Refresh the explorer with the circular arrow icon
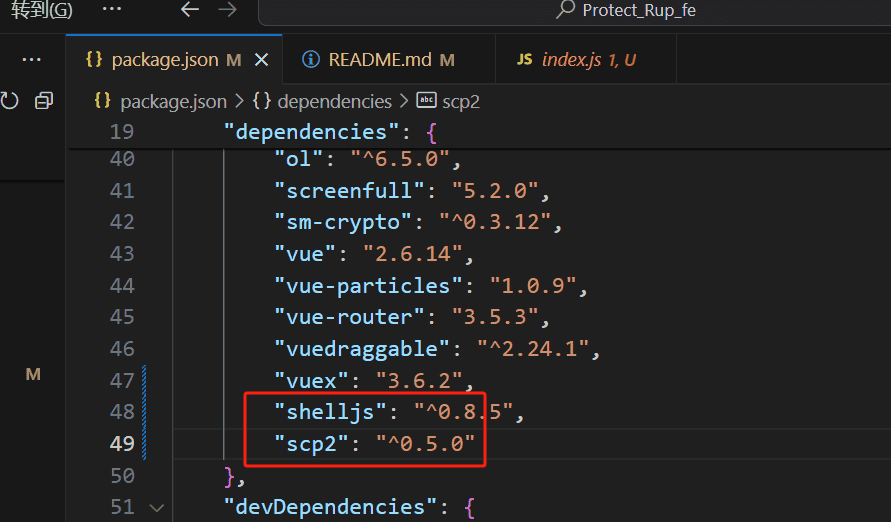 coord(9,101)
